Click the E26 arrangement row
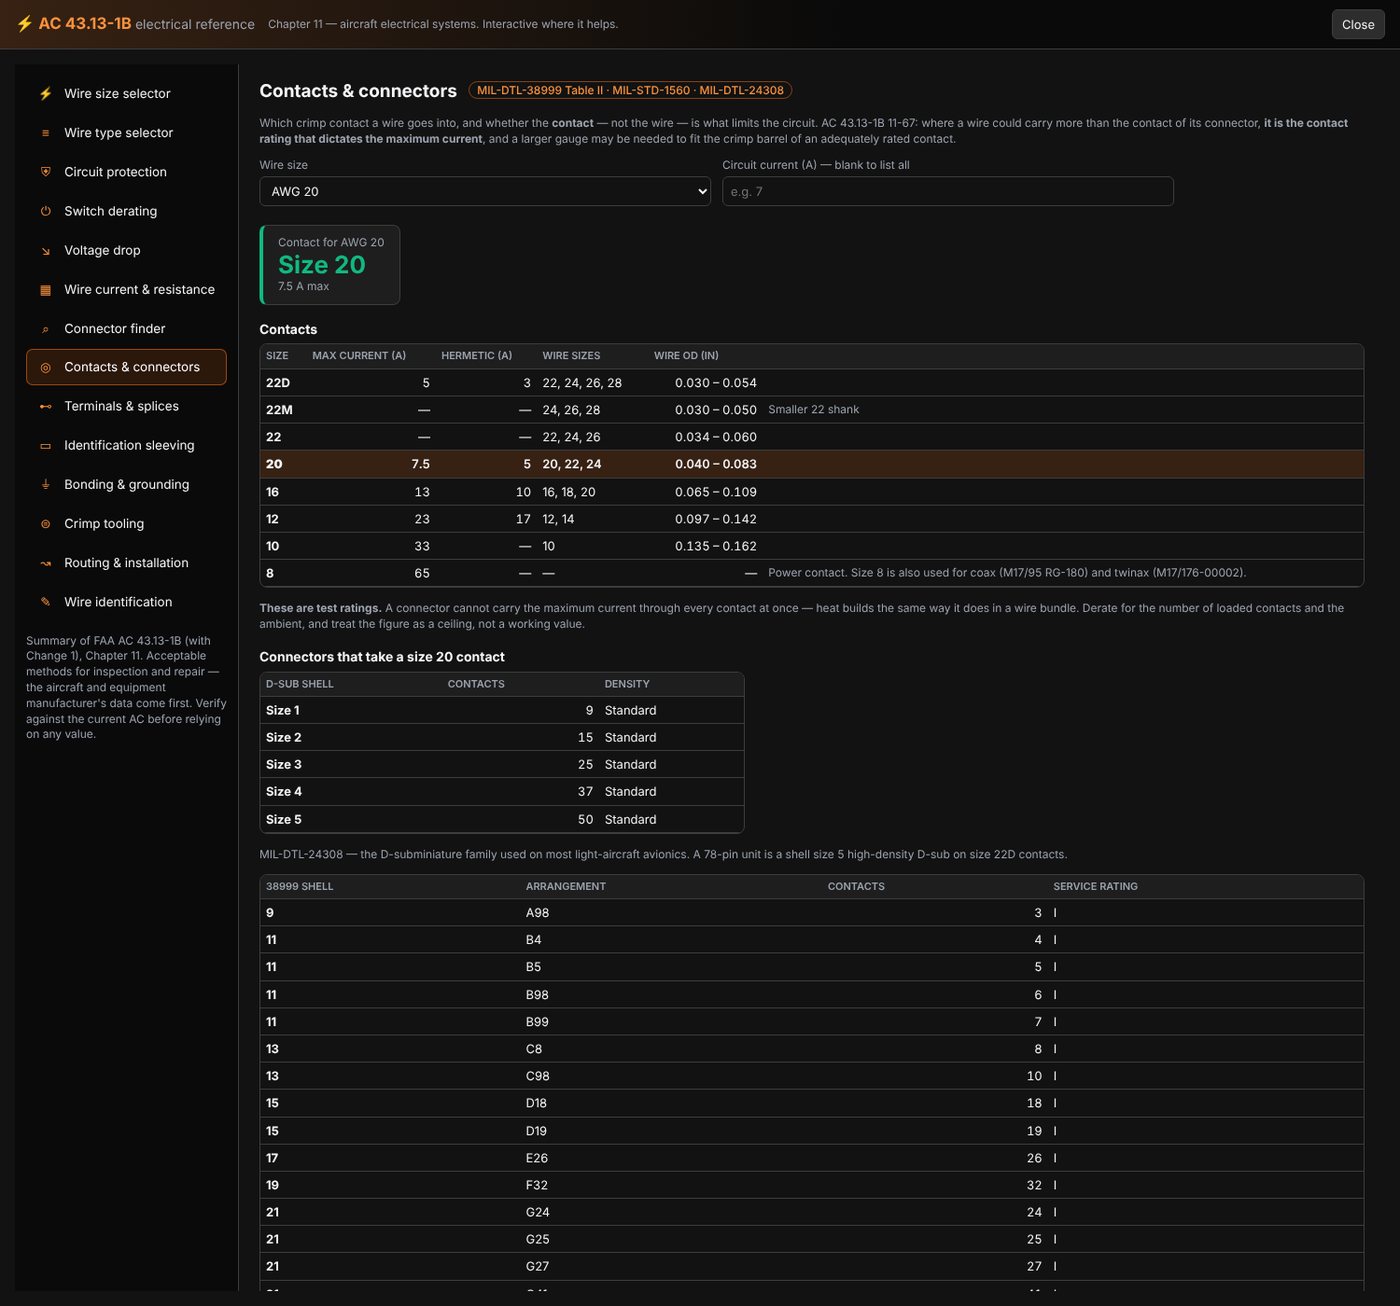Viewport: 1400px width, 1306px height. (x=811, y=1158)
